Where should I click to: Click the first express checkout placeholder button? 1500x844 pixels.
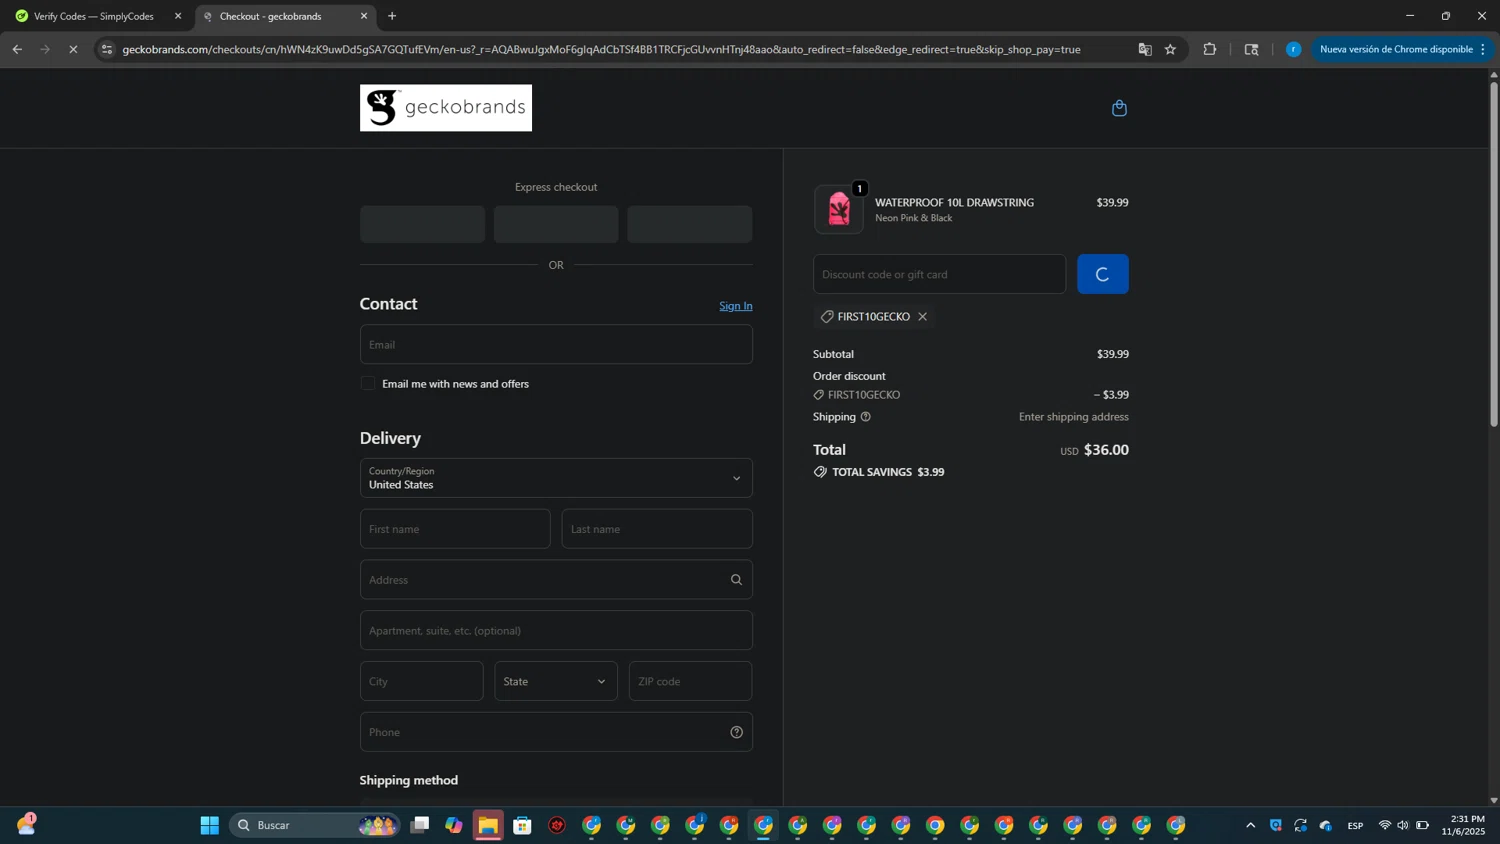[422, 224]
